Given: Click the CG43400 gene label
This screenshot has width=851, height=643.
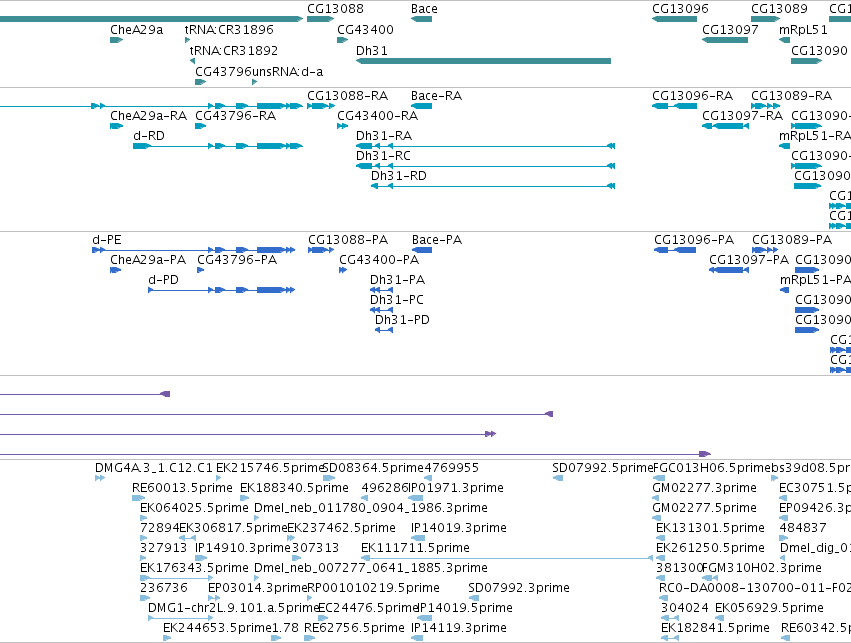Looking at the screenshot, I should [365, 30].
